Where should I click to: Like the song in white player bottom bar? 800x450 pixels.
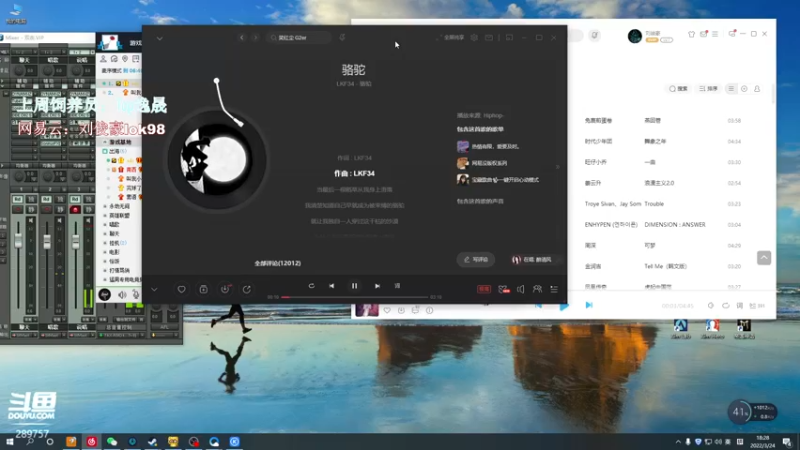coord(387,310)
